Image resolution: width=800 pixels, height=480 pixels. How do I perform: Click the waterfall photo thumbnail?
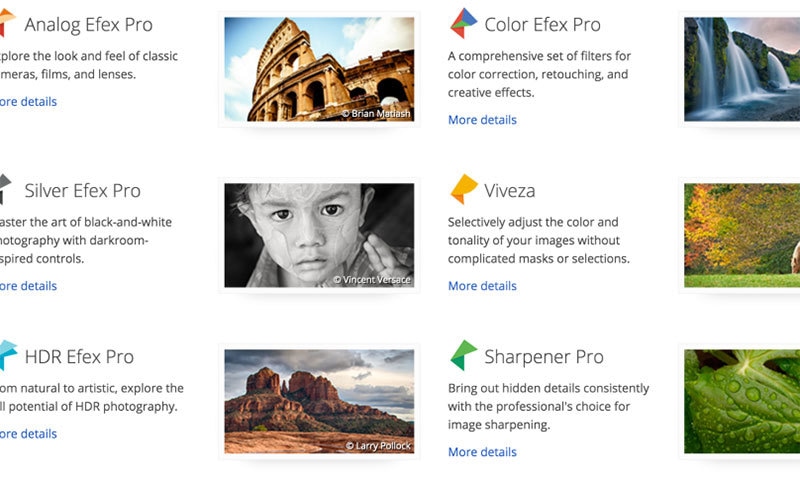[x=742, y=69]
